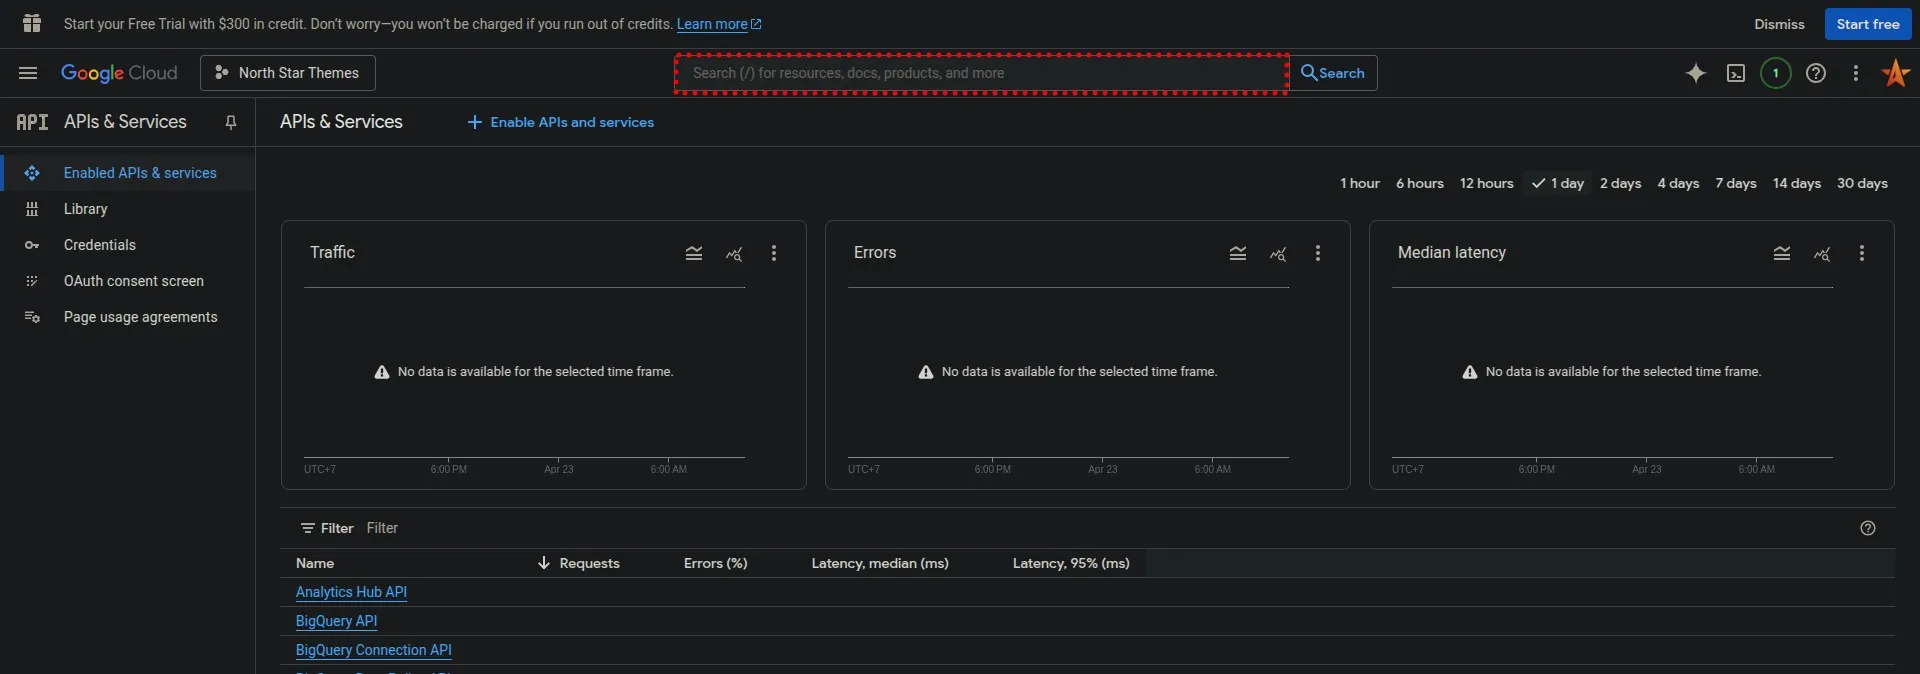Open Median latency chart more options
Screen dimensions: 1920x674
[1862, 253]
